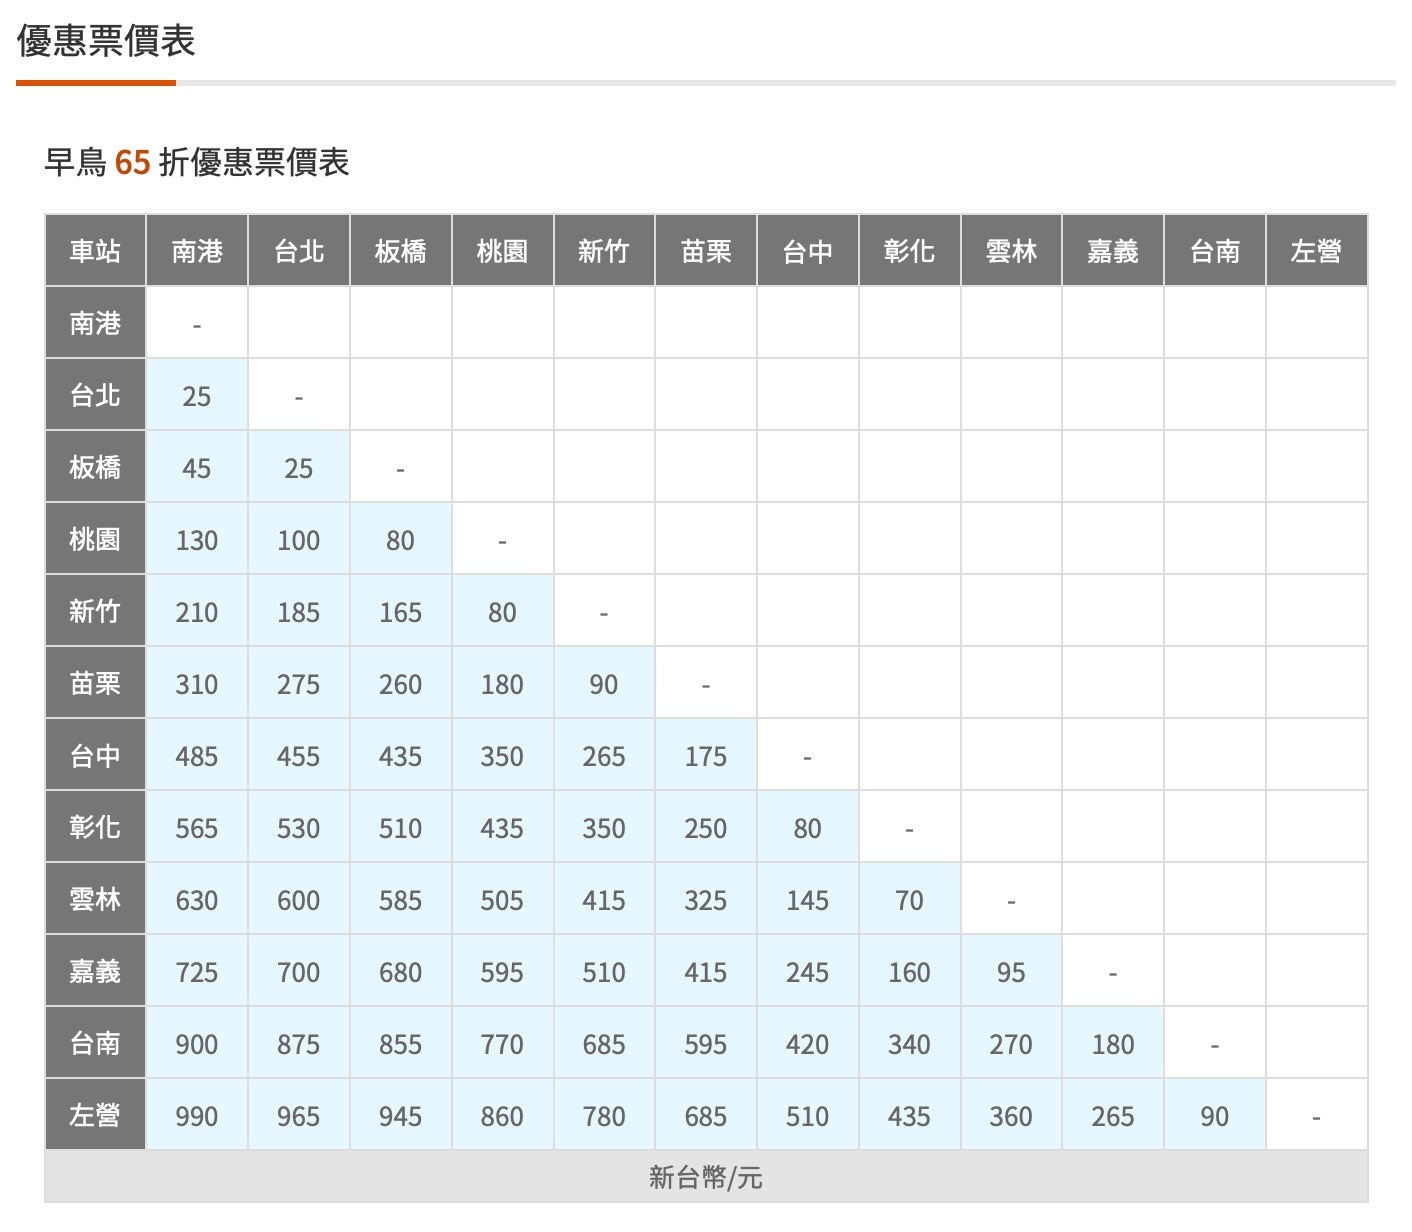Select the 雲林 row header
This screenshot has height=1232, width=1412.
tap(95, 900)
